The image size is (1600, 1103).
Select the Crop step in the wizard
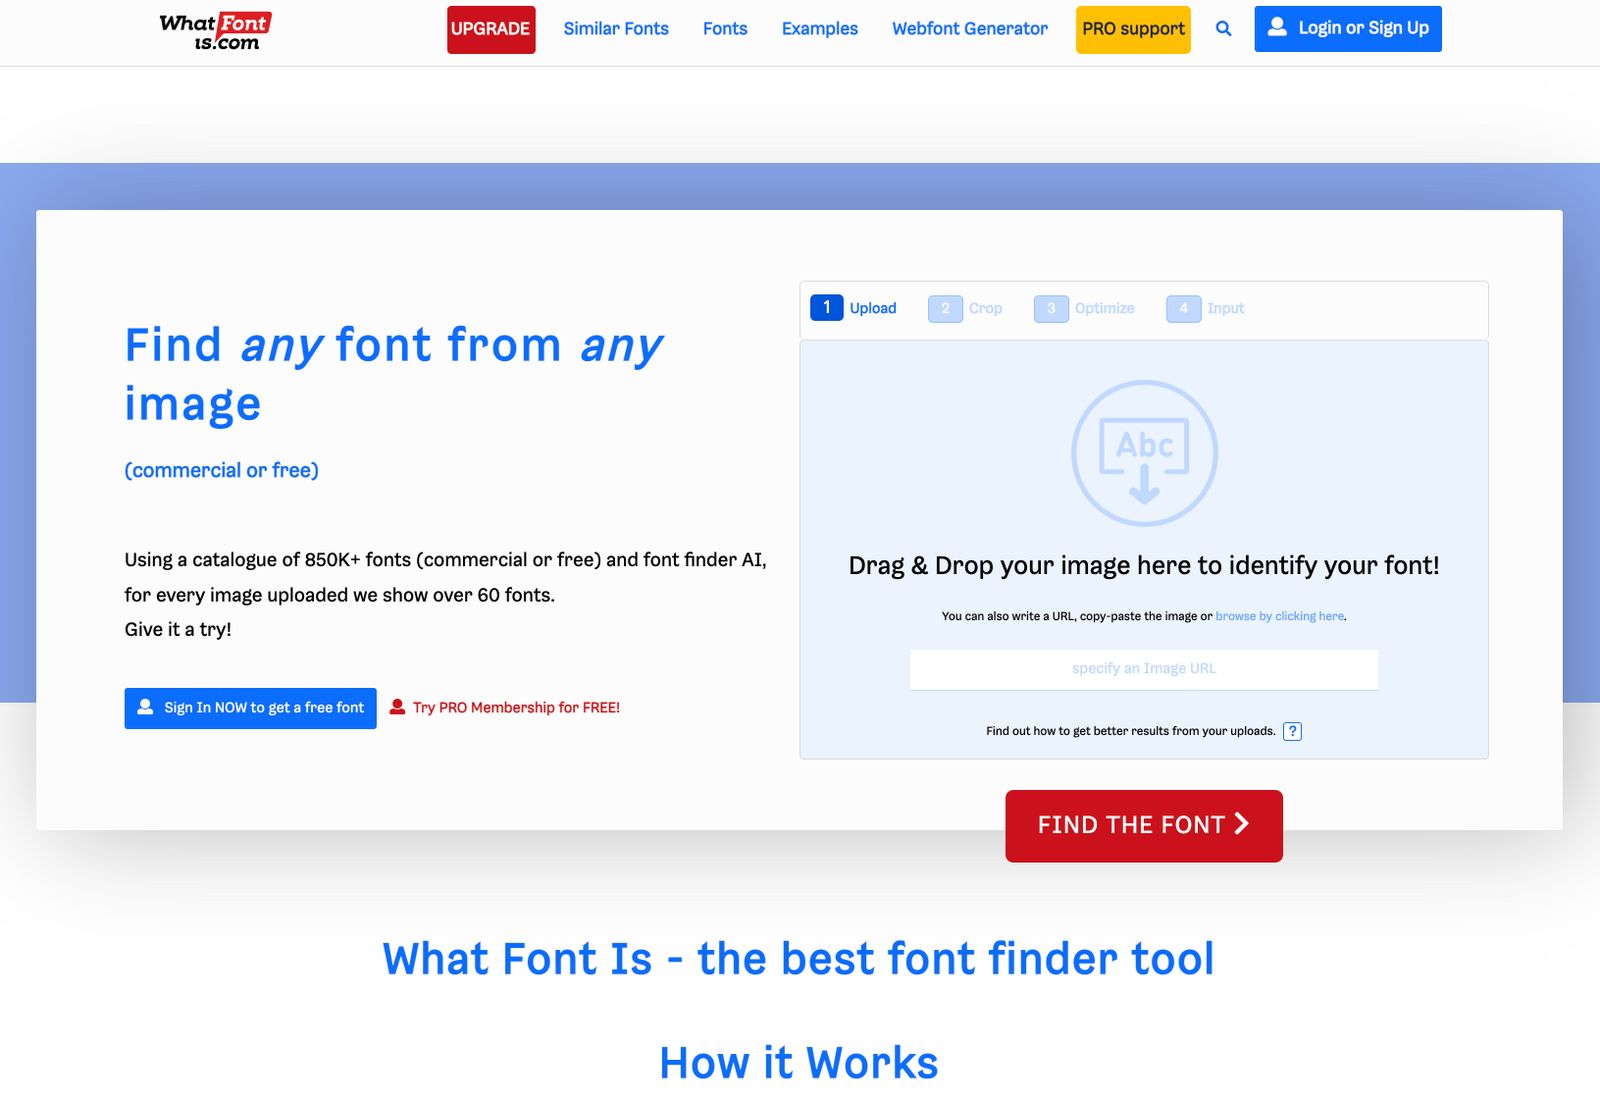tap(967, 308)
